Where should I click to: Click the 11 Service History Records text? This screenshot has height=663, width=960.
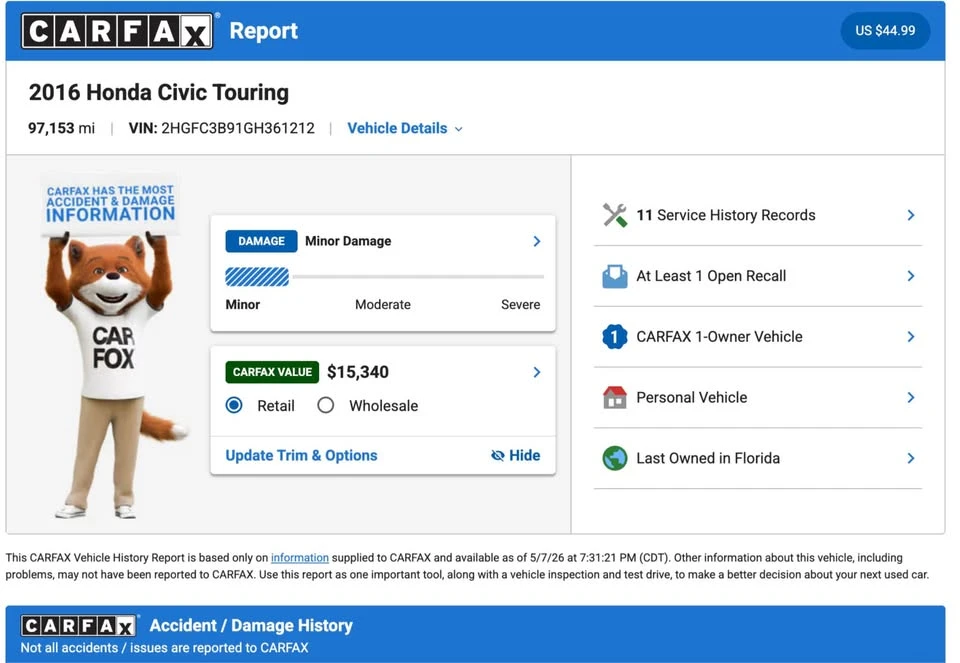click(x=726, y=215)
